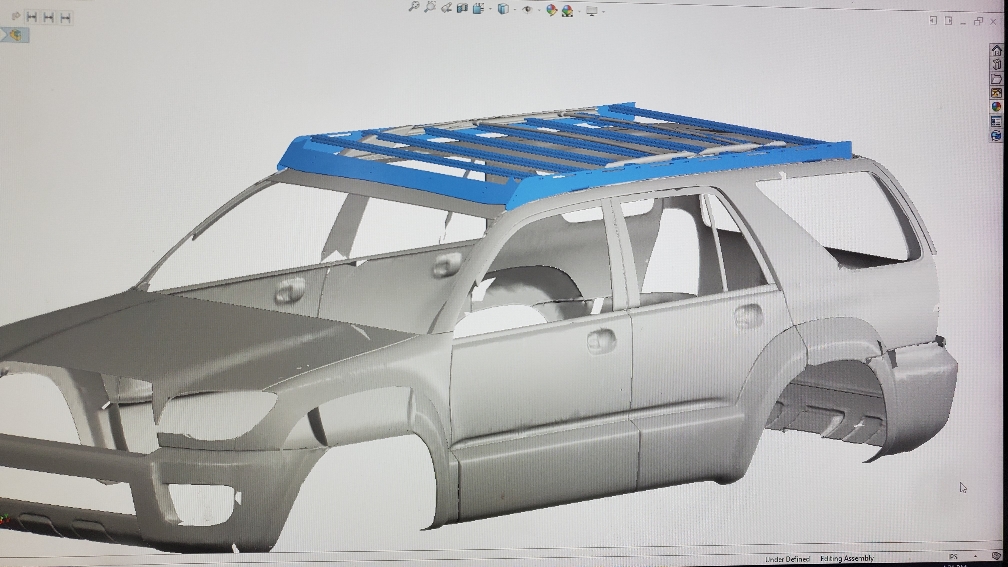Open Custom Properties tab in task pane
Image resolution: width=1008 pixels, height=567 pixels.
[996, 121]
